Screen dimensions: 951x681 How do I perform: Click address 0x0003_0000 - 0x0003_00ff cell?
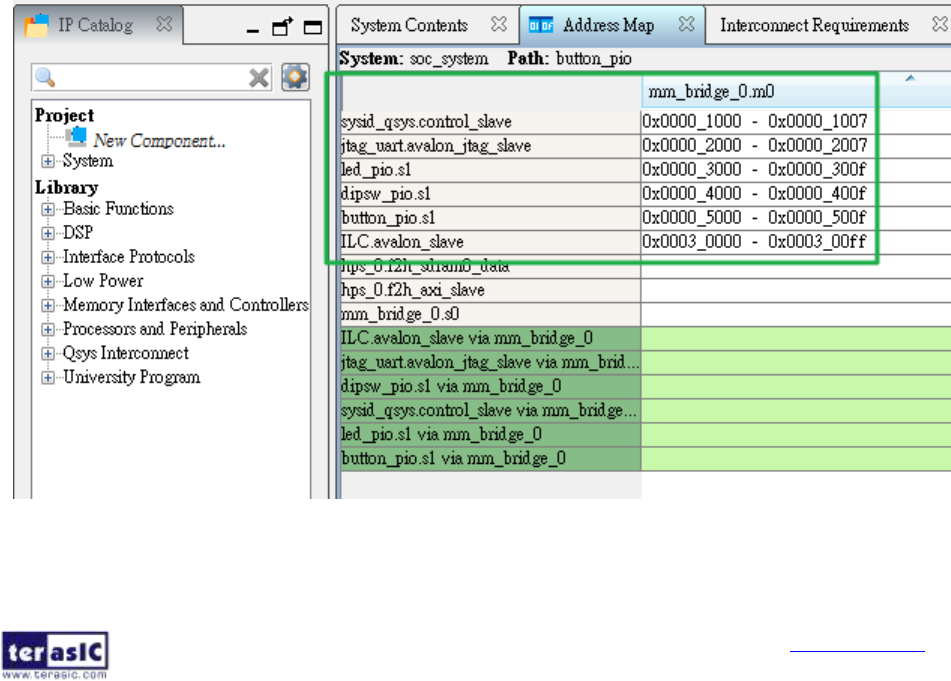(x=755, y=242)
